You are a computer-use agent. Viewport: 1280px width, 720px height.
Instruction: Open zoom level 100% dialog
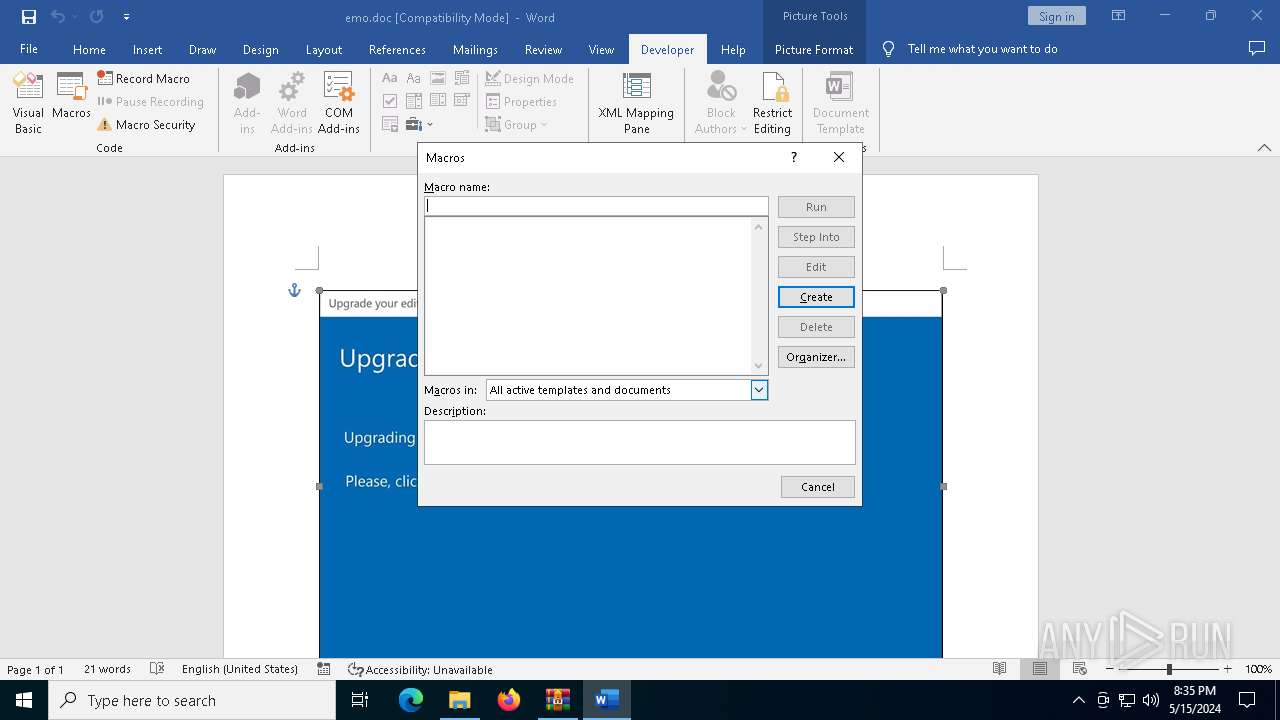pos(1258,669)
